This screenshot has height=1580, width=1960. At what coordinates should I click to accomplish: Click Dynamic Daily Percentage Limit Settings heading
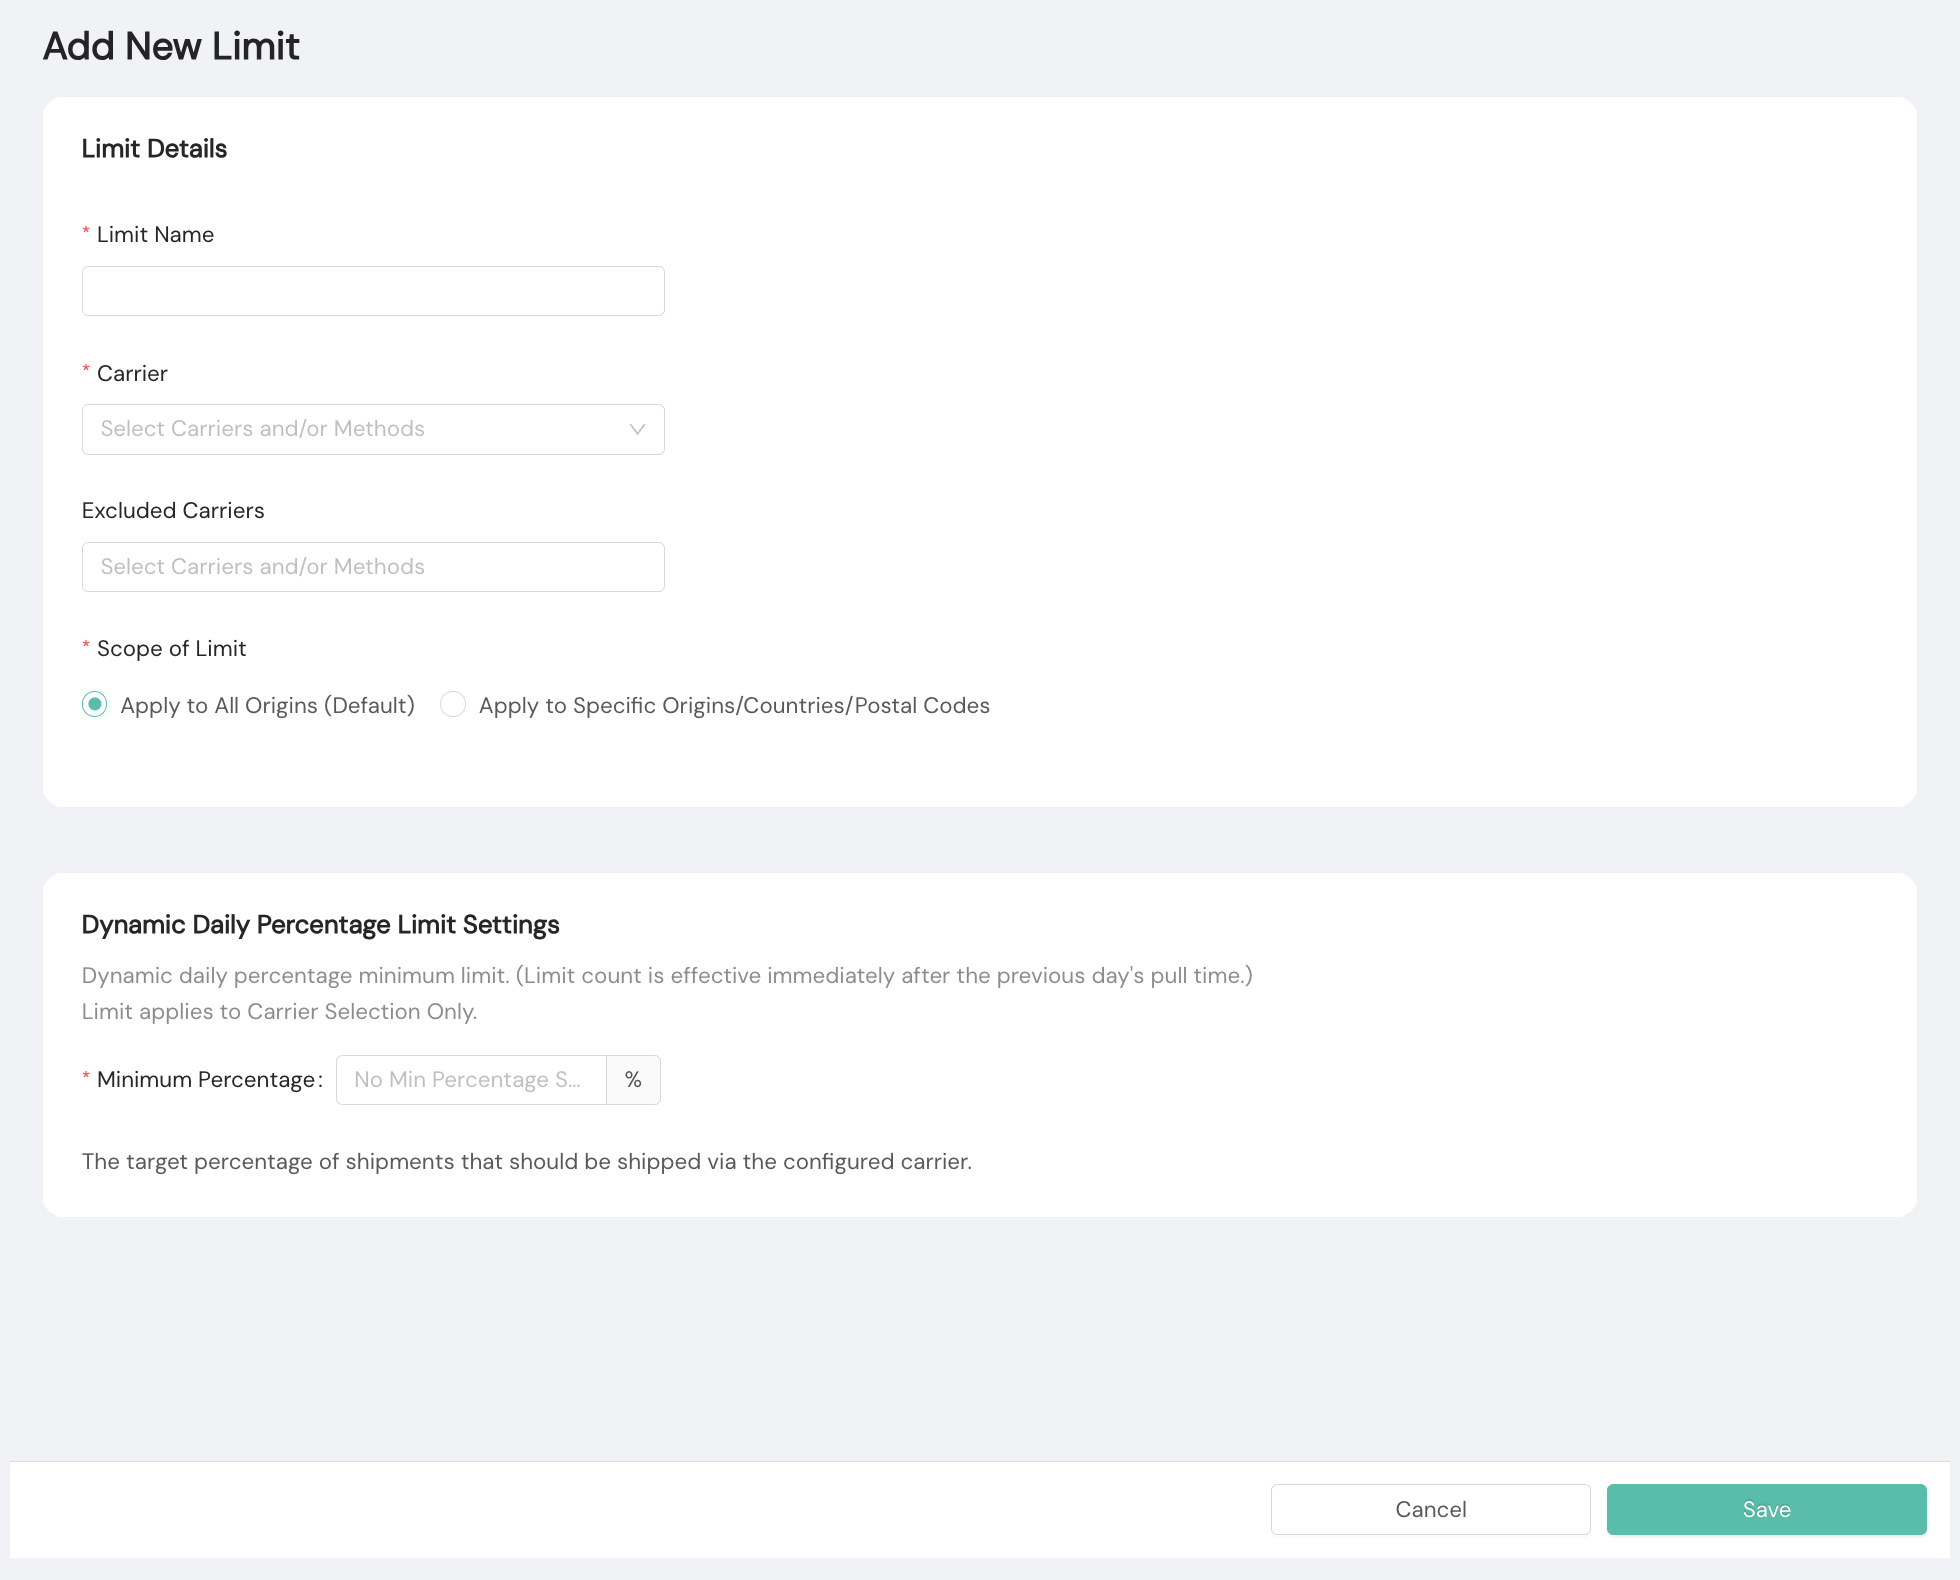320,925
